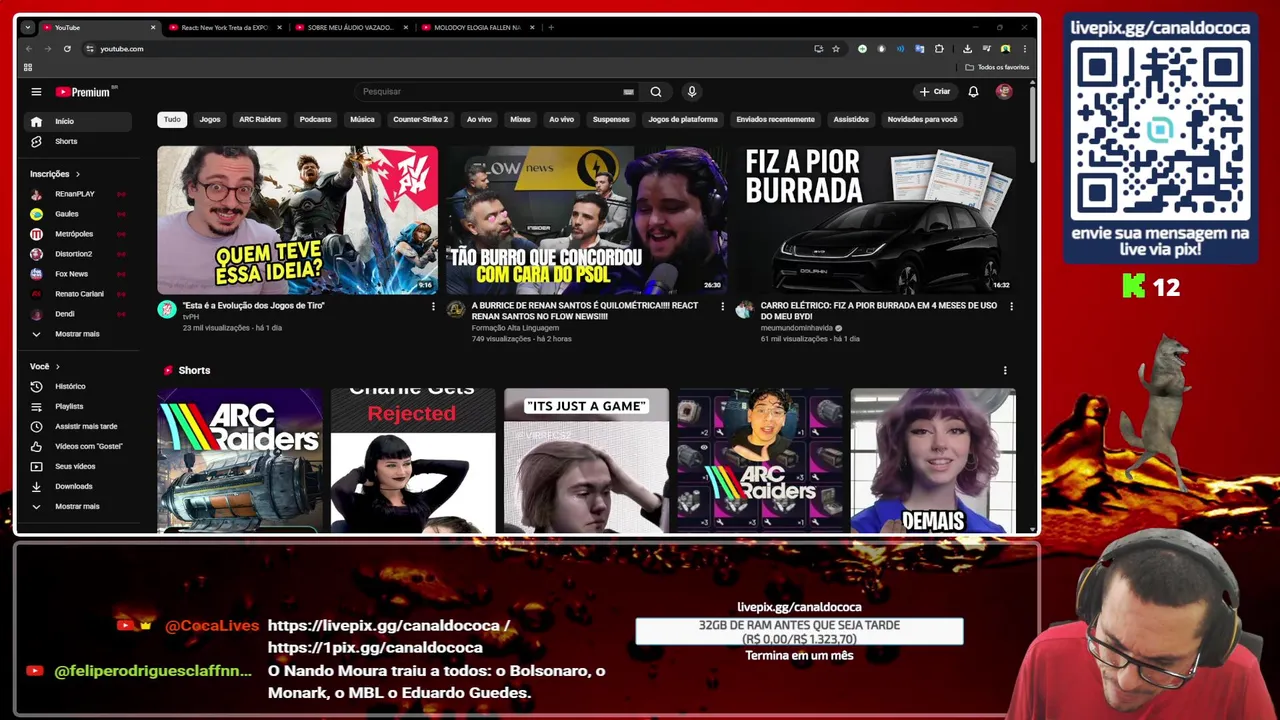
Task: Open a new browser tab
Action: pos(551,28)
